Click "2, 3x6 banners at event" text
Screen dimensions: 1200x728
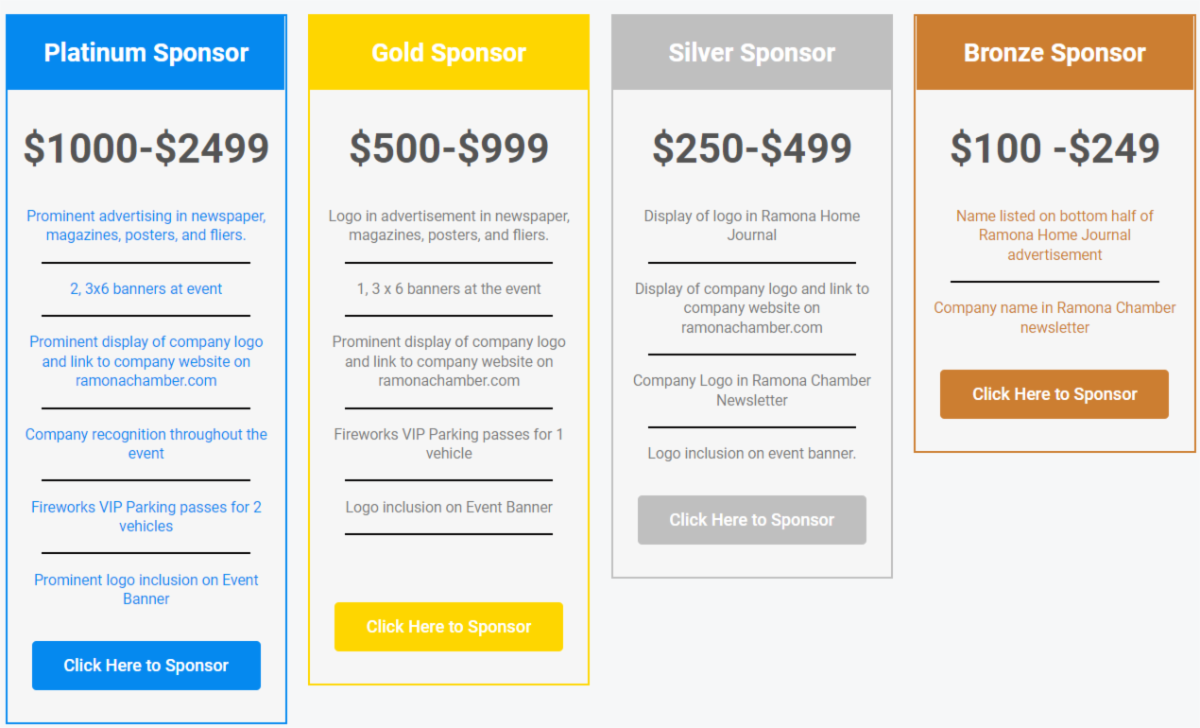point(146,289)
